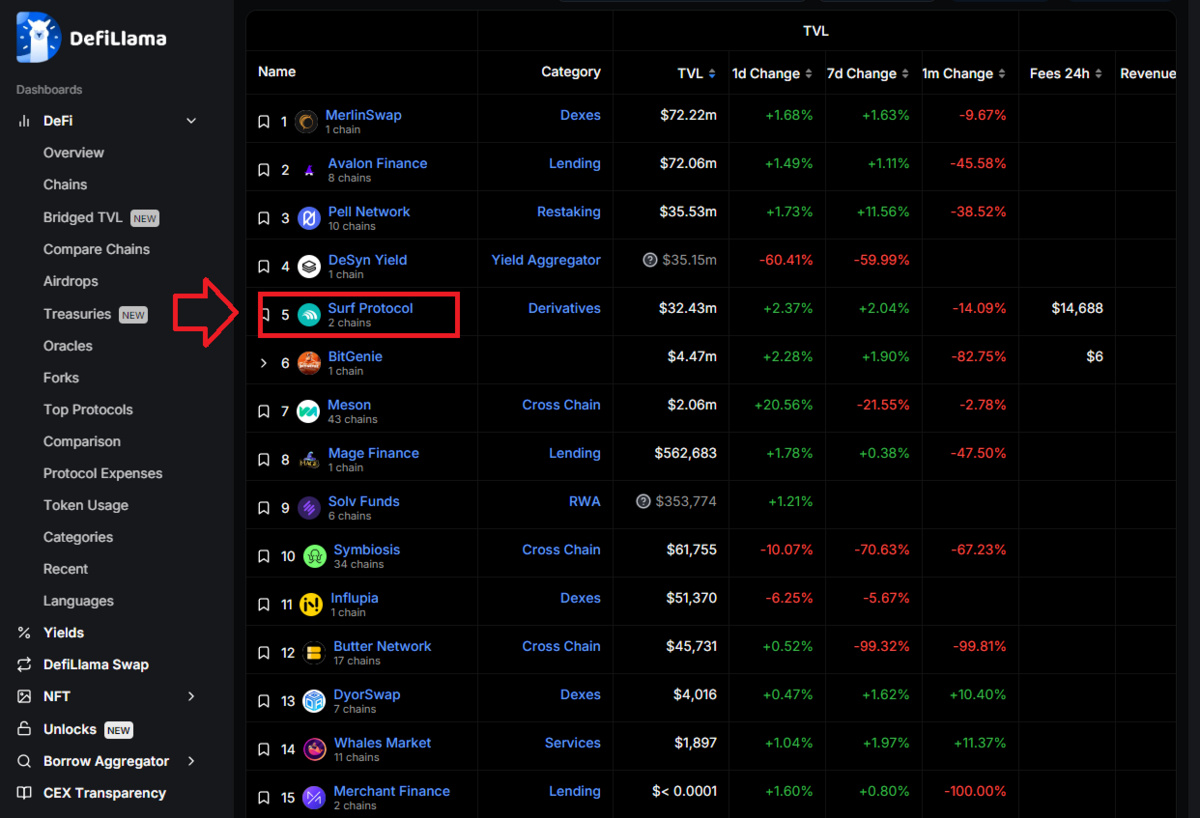This screenshot has height=818, width=1200.
Task: Open Overview in the sidebar
Action: pyautogui.click(x=73, y=153)
